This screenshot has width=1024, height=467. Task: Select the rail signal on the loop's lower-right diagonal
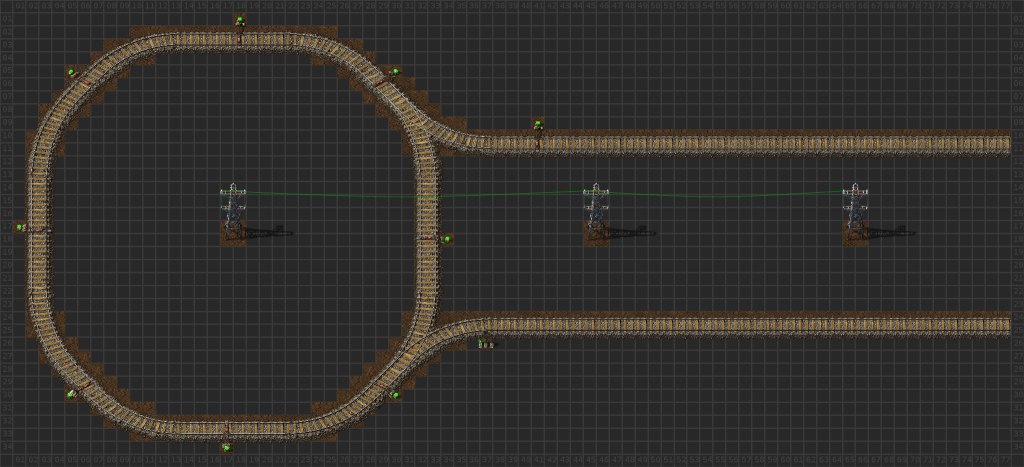point(396,395)
